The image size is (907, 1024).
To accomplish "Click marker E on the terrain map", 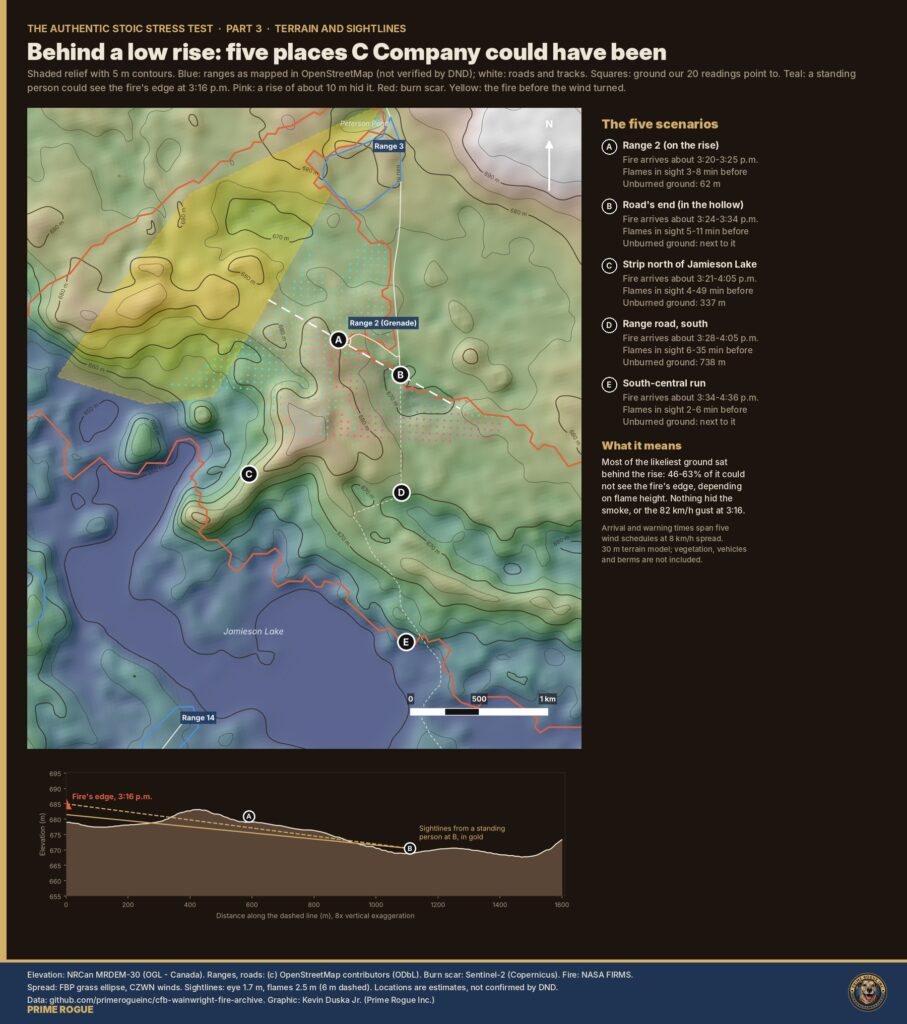I will [406, 642].
